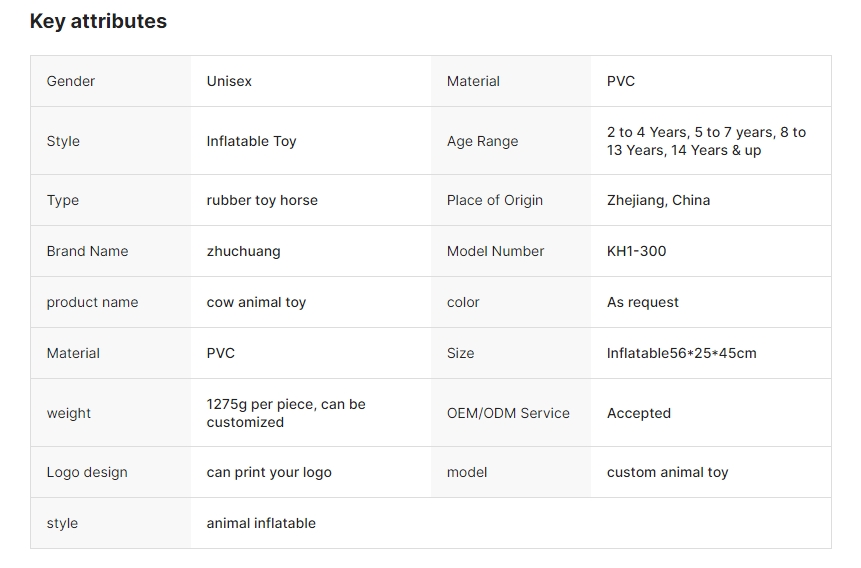Image resolution: width=861 pixels, height=568 pixels.
Task: Select the As request color value
Action: pos(642,302)
